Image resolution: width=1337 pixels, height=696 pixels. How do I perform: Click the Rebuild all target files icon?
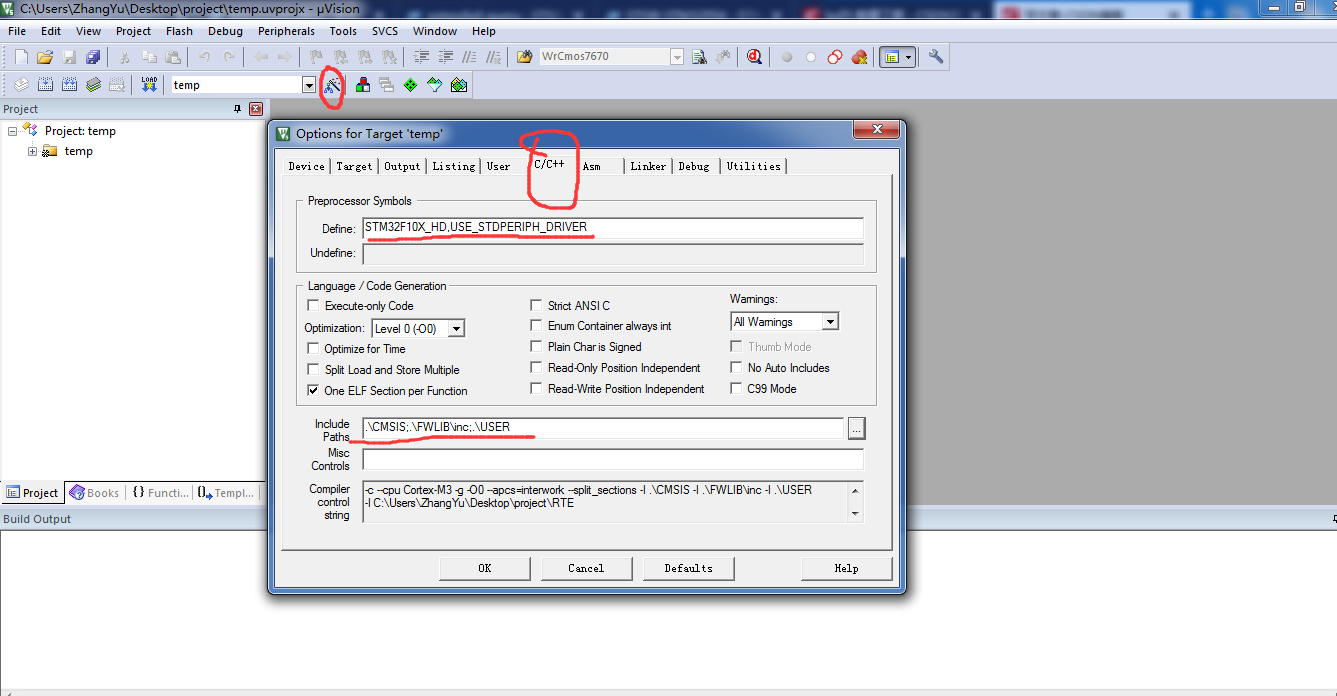69,85
